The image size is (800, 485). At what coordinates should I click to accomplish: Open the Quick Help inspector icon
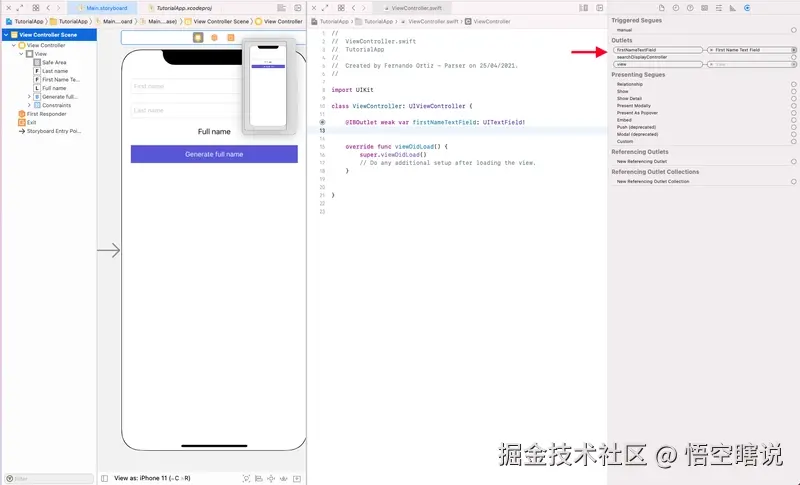pos(690,8)
